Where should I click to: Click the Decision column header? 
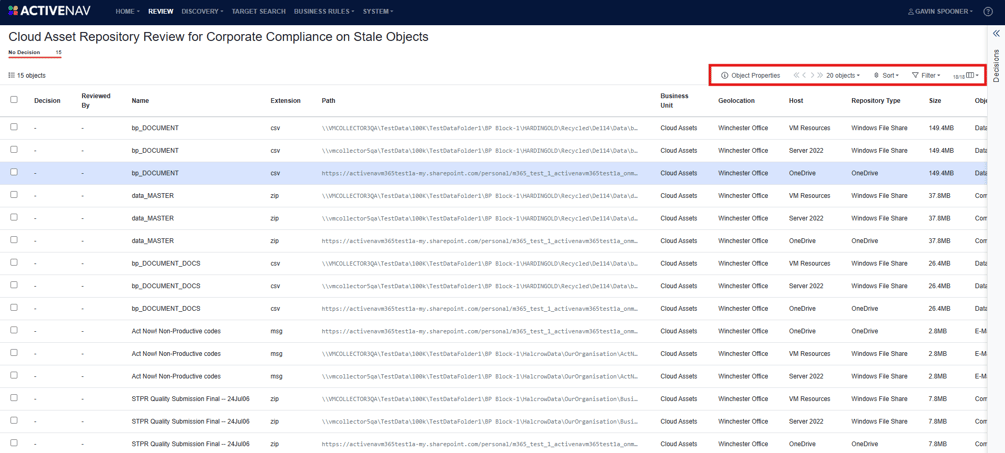47,101
